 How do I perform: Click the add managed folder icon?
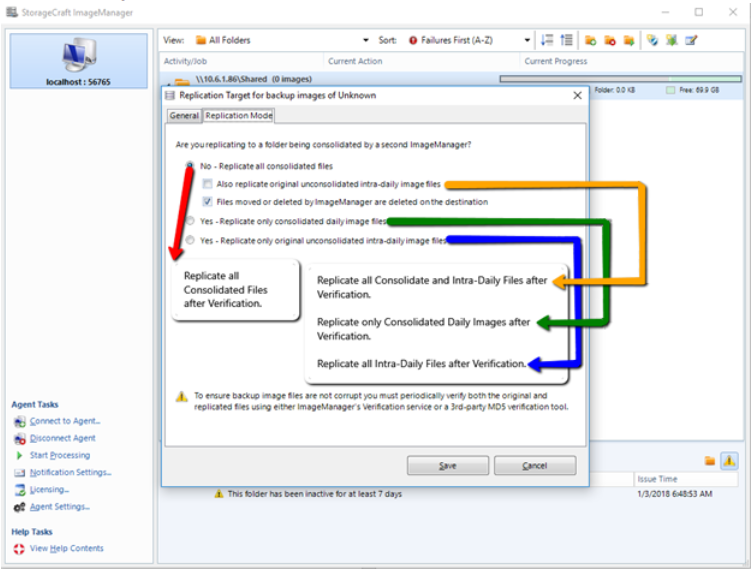tap(591, 41)
